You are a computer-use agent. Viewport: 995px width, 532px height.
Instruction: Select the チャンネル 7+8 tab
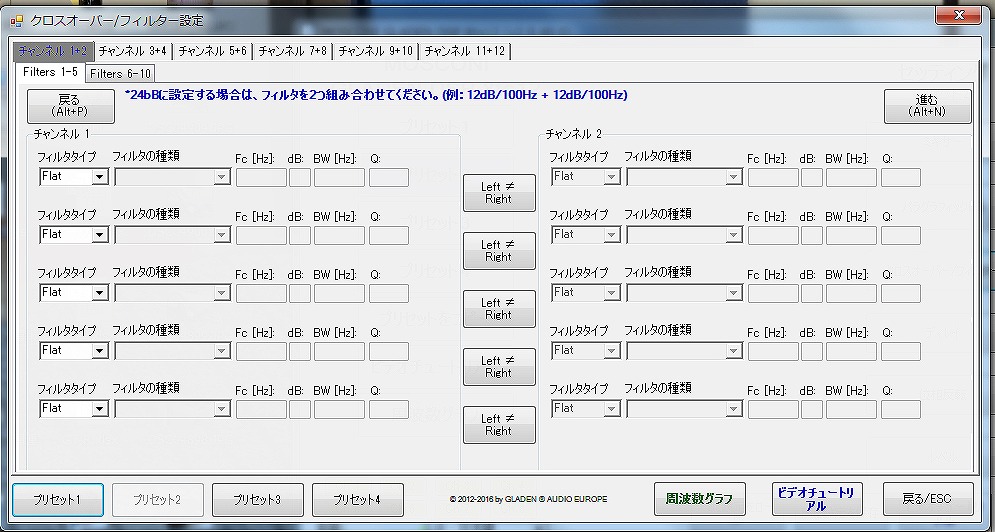pos(293,50)
